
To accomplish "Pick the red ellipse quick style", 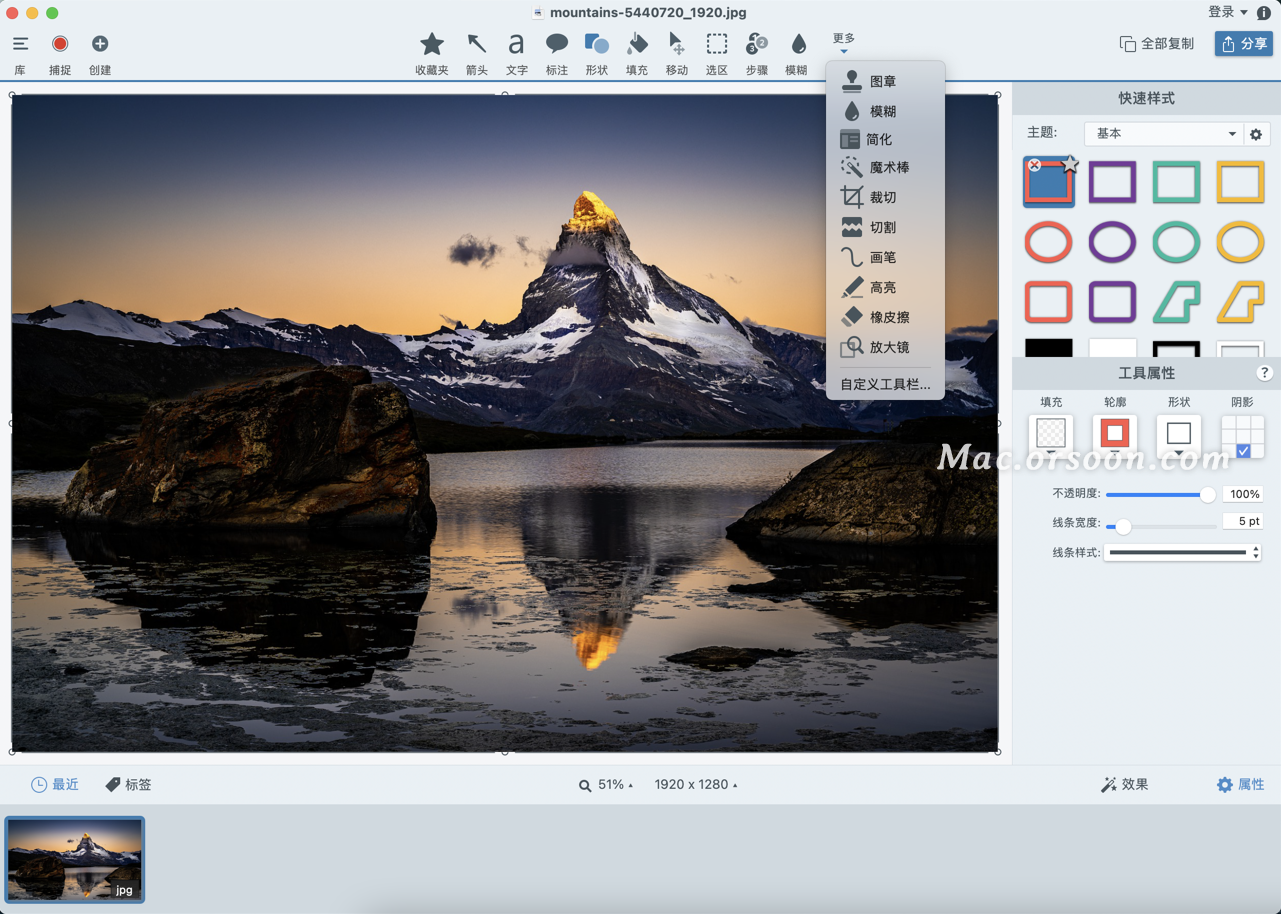I will pyautogui.click(x=1048, y=242).
